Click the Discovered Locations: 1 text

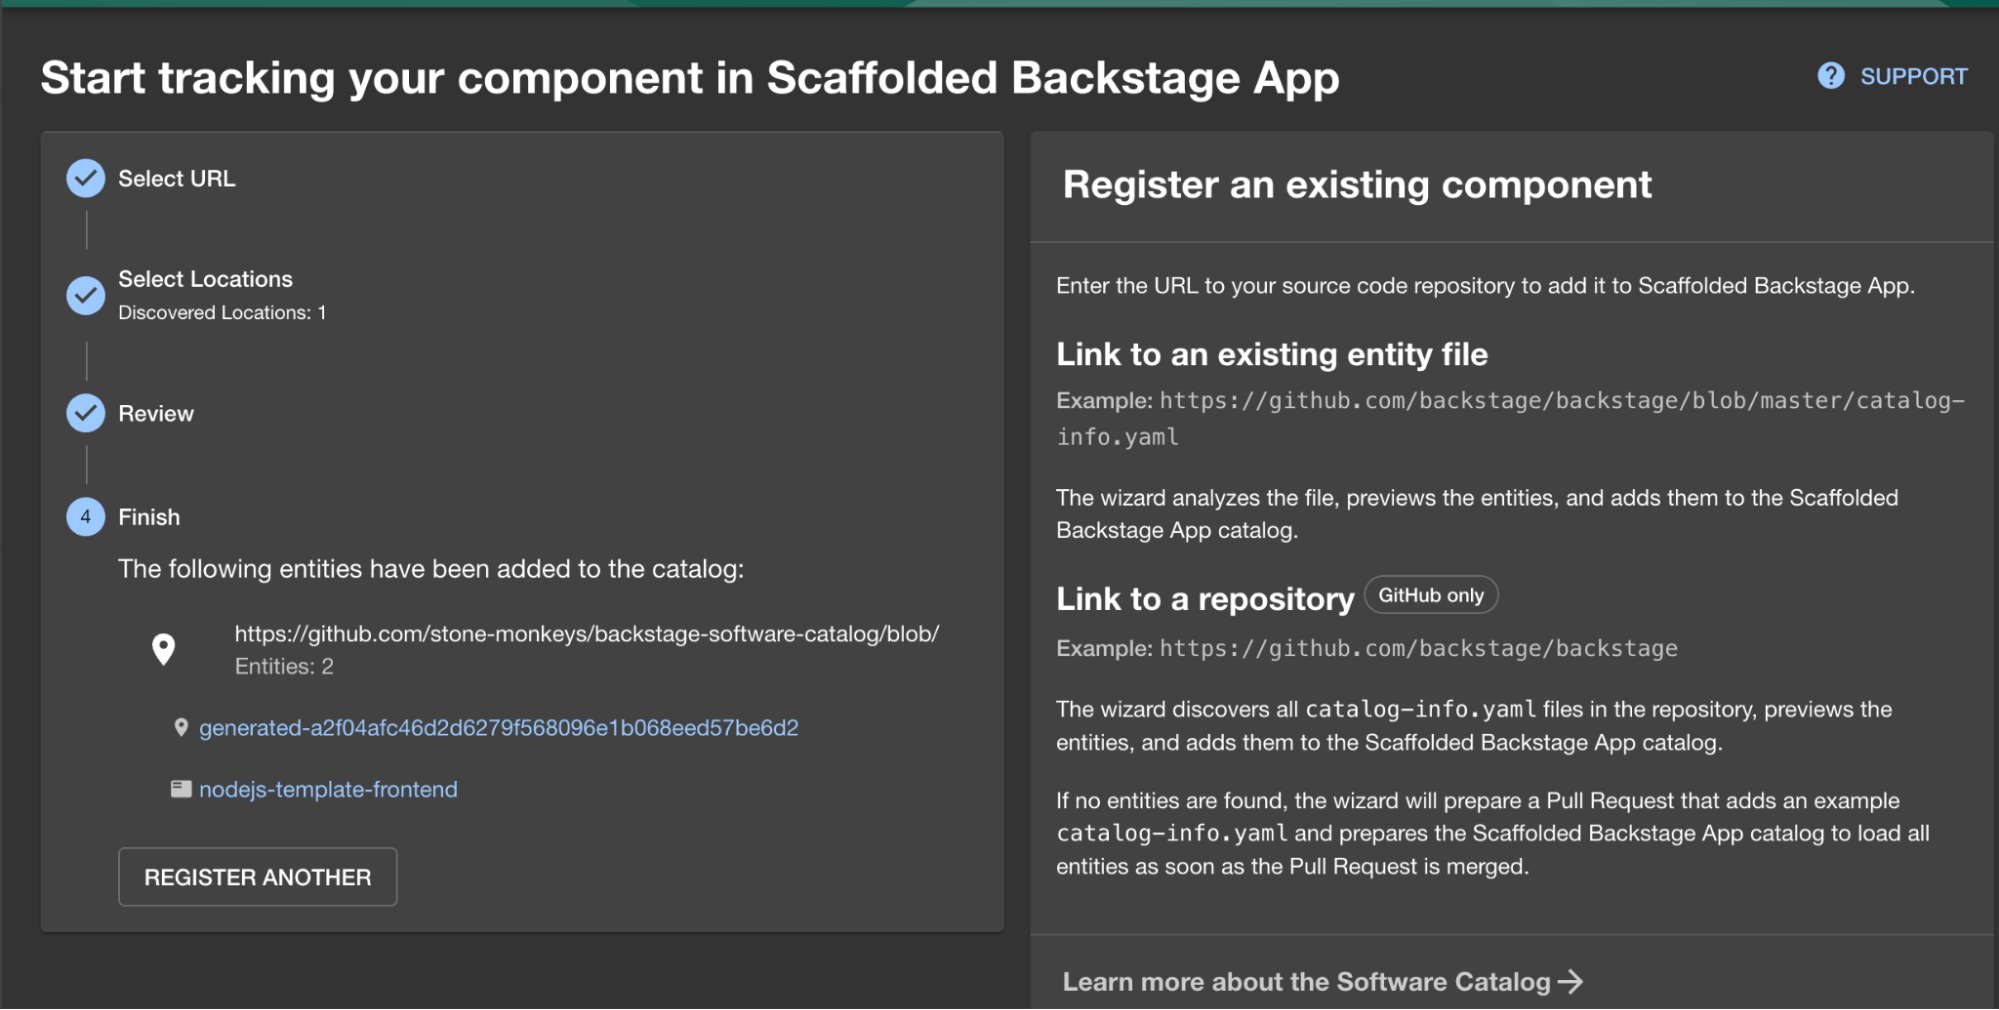coord(222,313)
